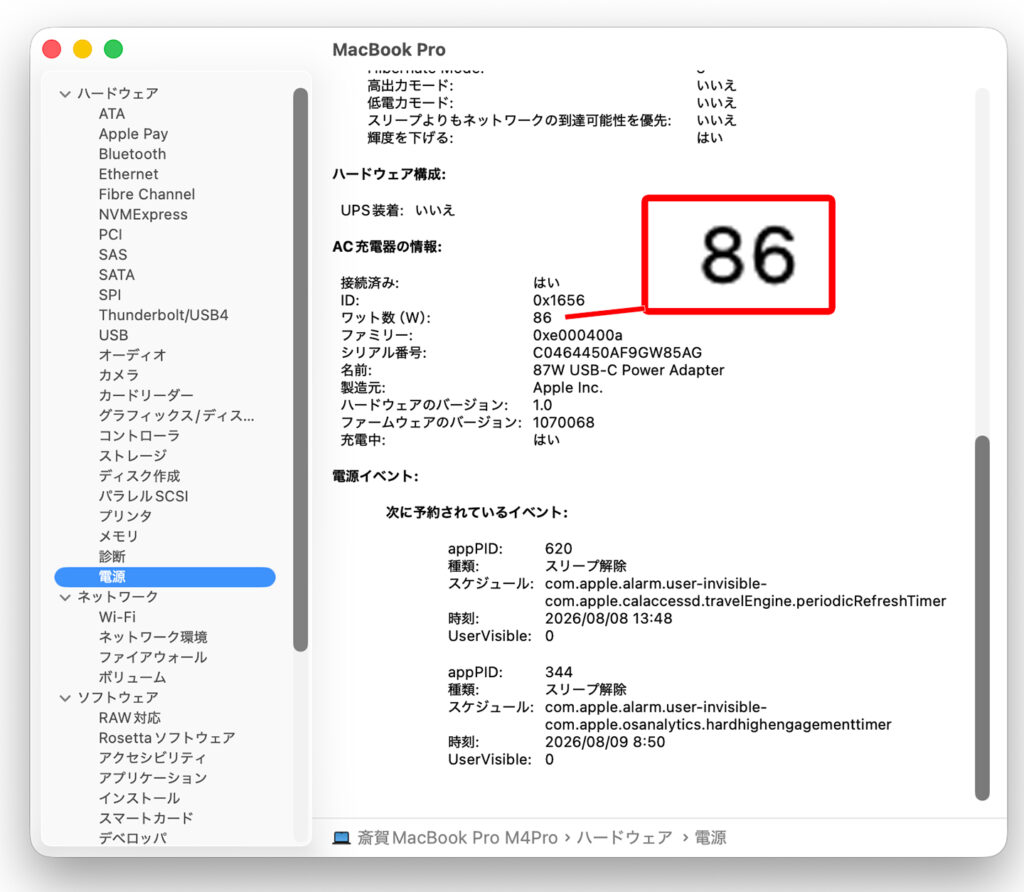Select Wi-Fi under network

point(118,617)
